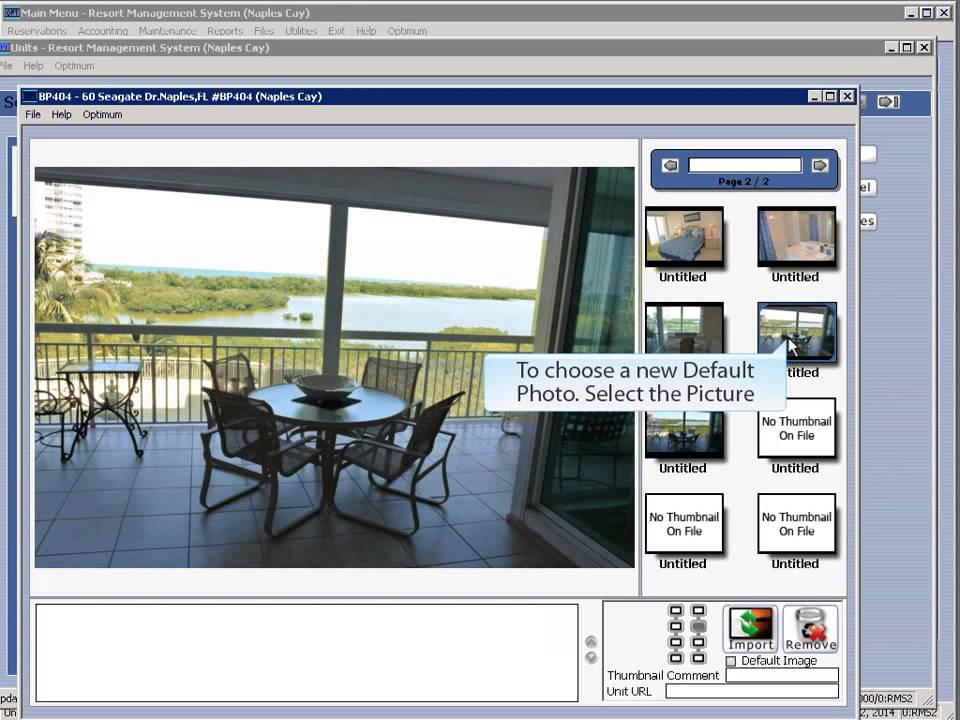The width and height of the screenshot is (960, 720).
Task: Enable the Default Image checkbox
Action: (730, 661)
